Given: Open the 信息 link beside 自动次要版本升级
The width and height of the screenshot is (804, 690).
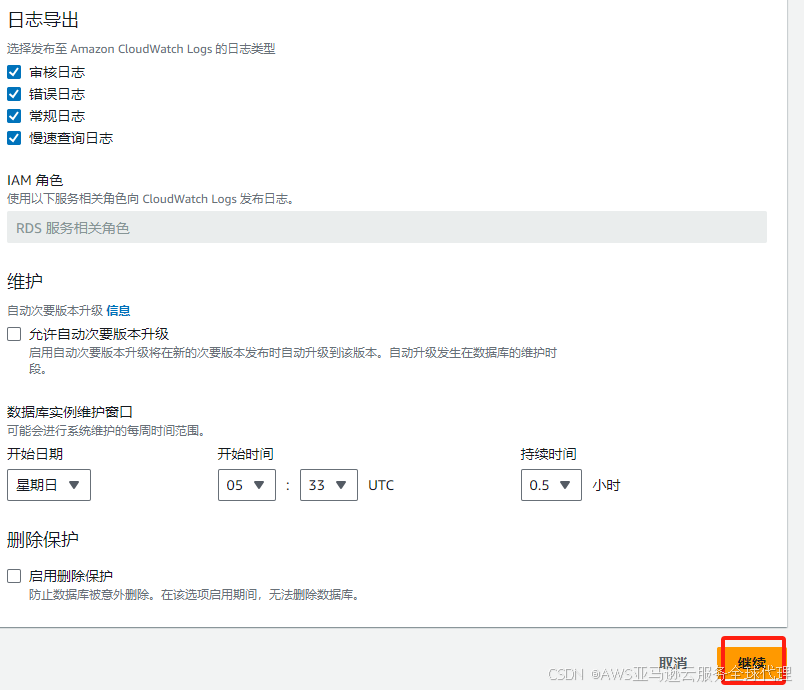Looking at the screenshot, I should (x=118, y=311).
